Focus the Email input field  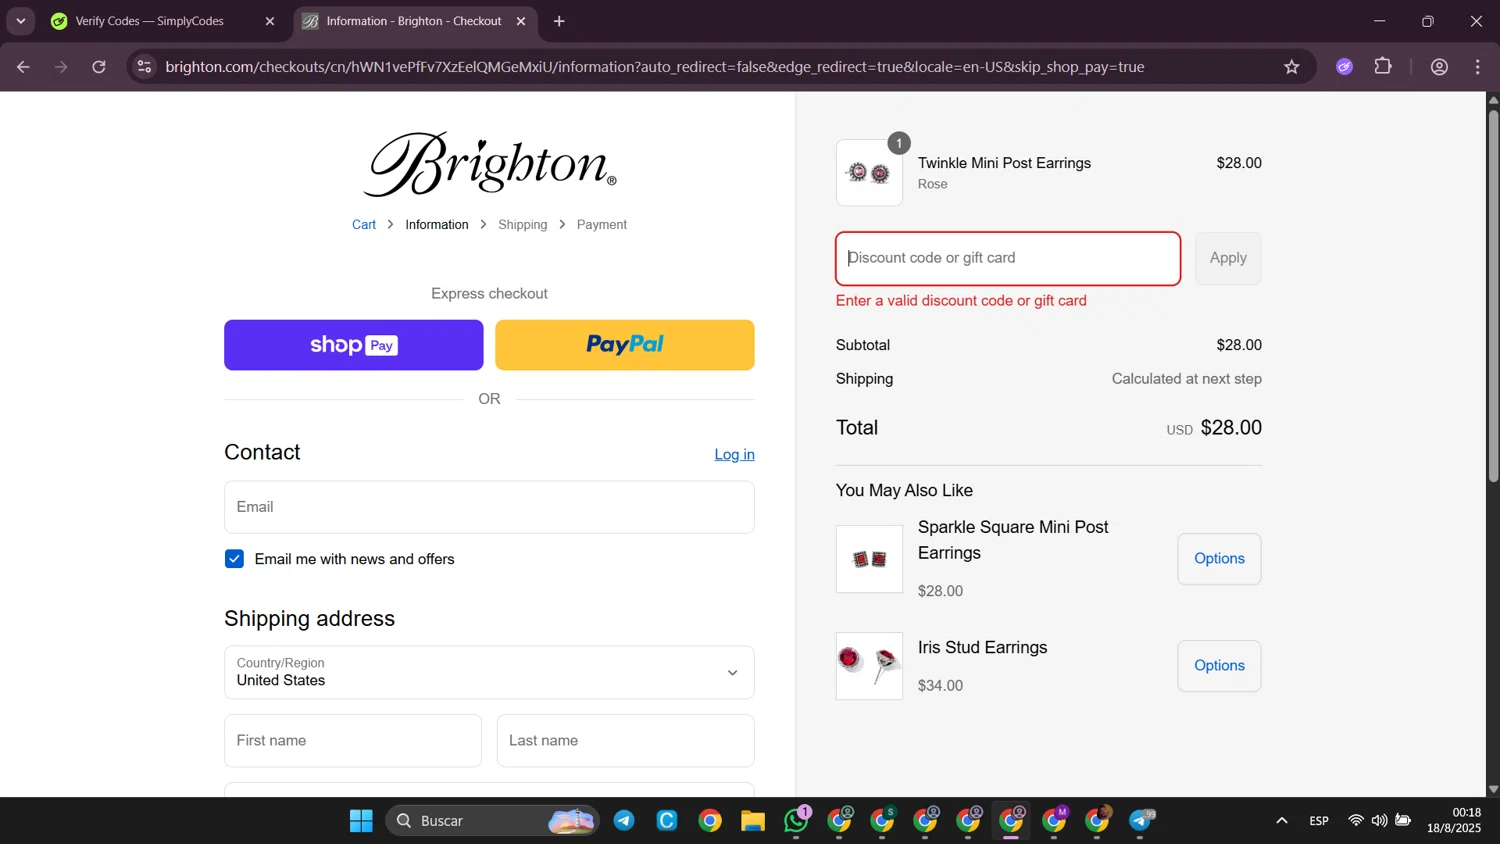(489, 507)
